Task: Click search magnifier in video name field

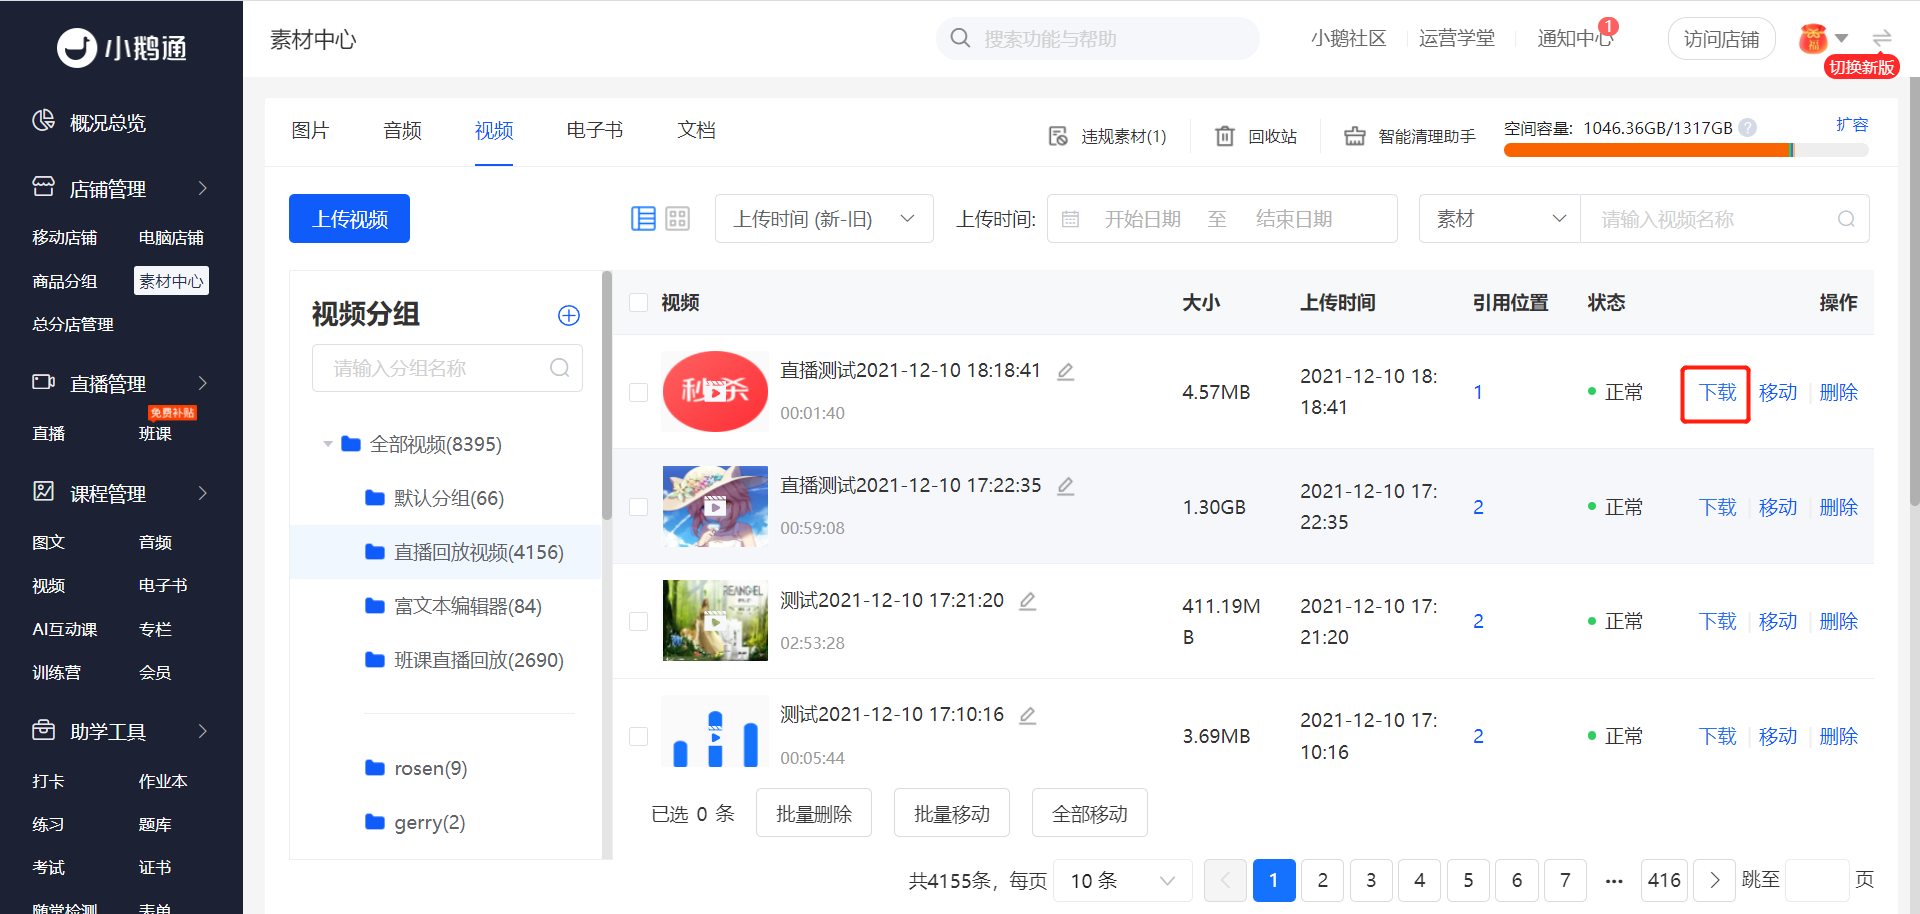Action: 1846,219
